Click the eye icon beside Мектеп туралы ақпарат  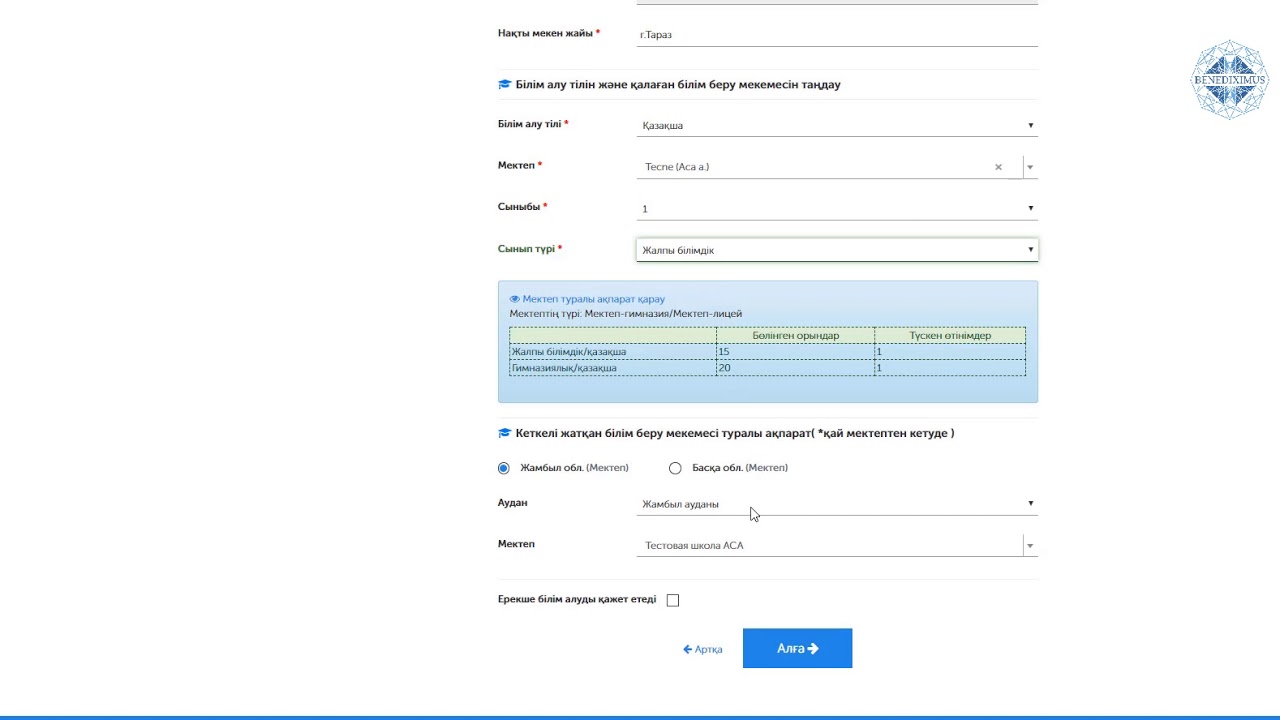point(515,299)
